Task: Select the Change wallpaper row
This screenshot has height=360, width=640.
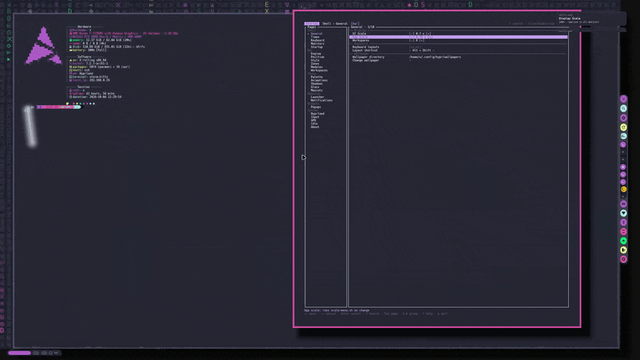Action: (459, 60)
